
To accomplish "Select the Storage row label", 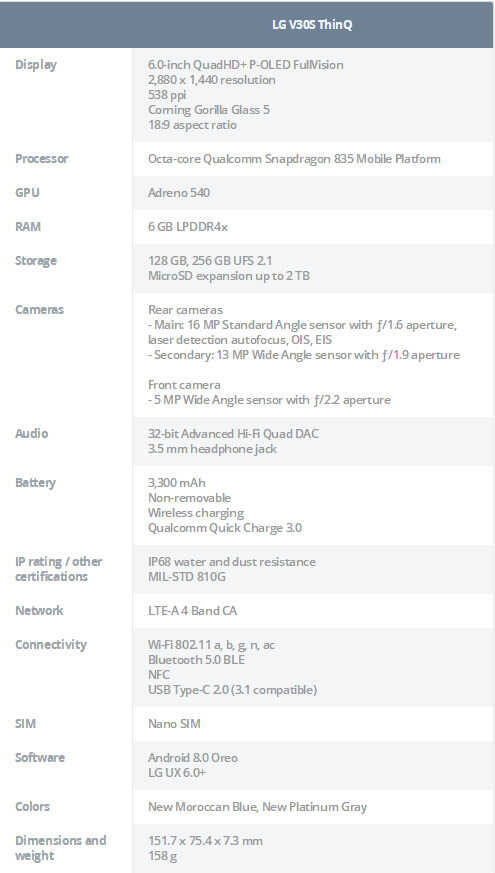I will point(36,261).
